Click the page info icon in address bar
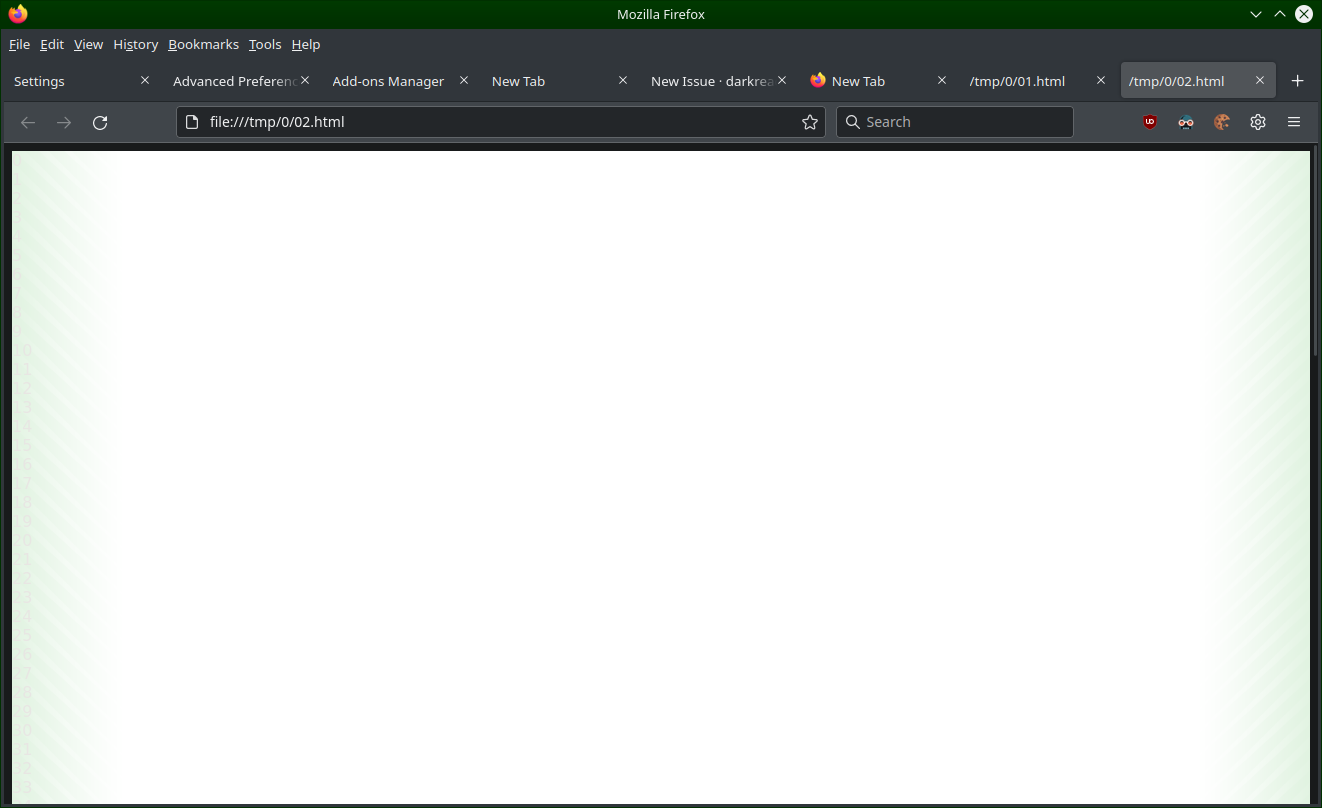The height and width of the screenshot is (808, 1322). (x=193, y=122)
